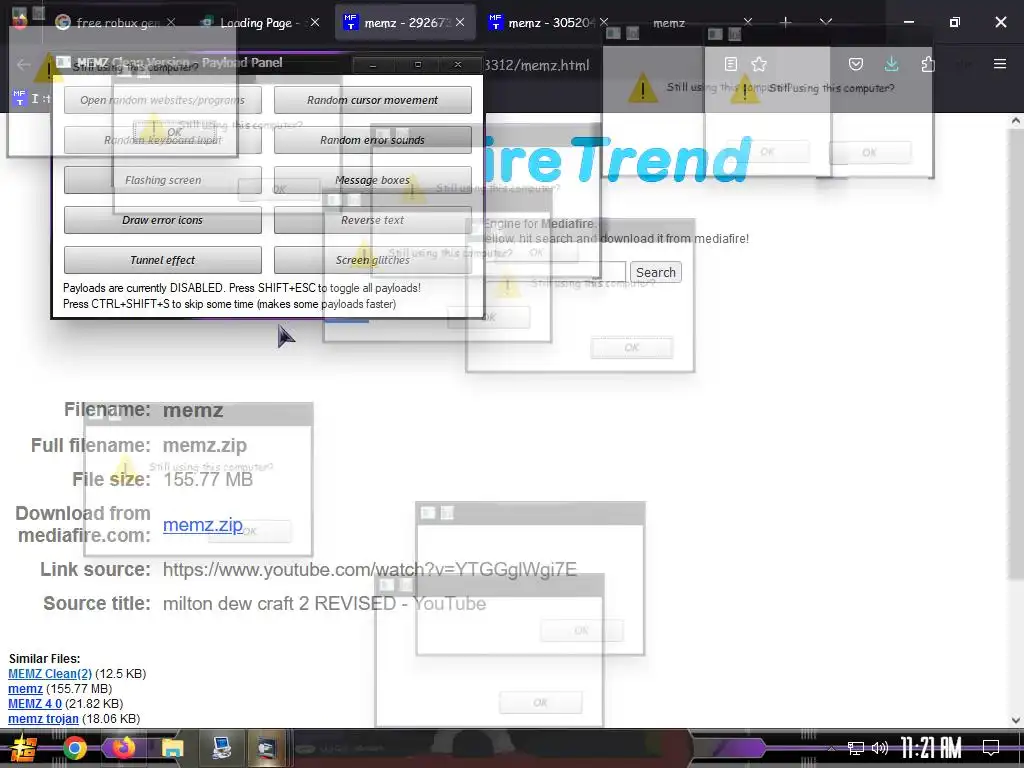Toggle Random error sounds payload
1024x768 pixels.
point(372,140)
